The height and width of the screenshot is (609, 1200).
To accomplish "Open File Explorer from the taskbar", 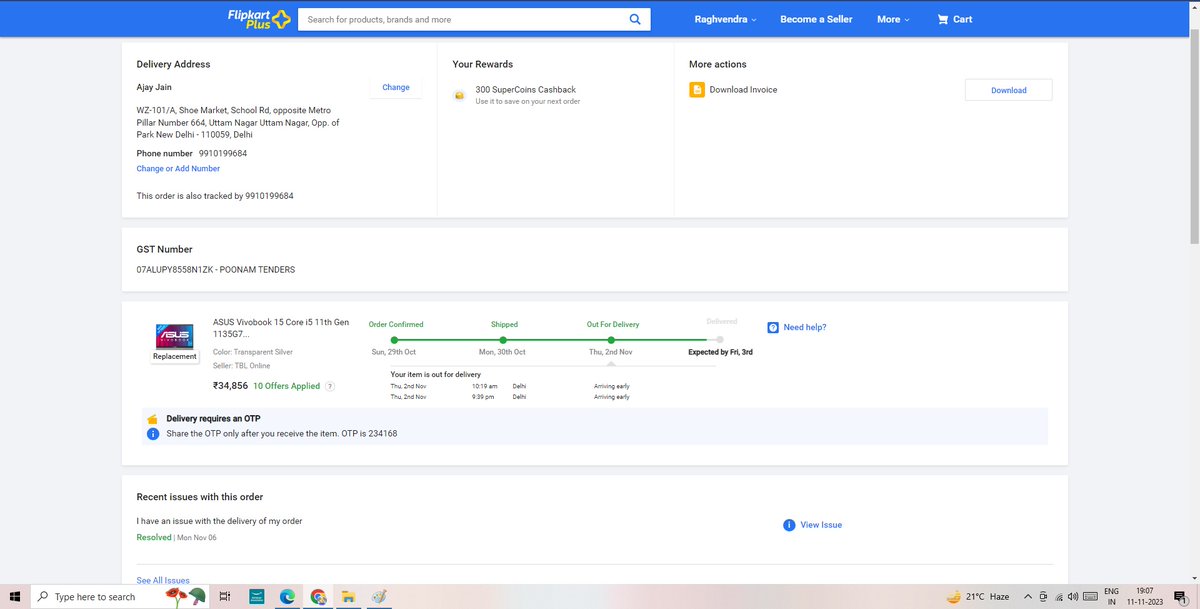I will [348, 597].
